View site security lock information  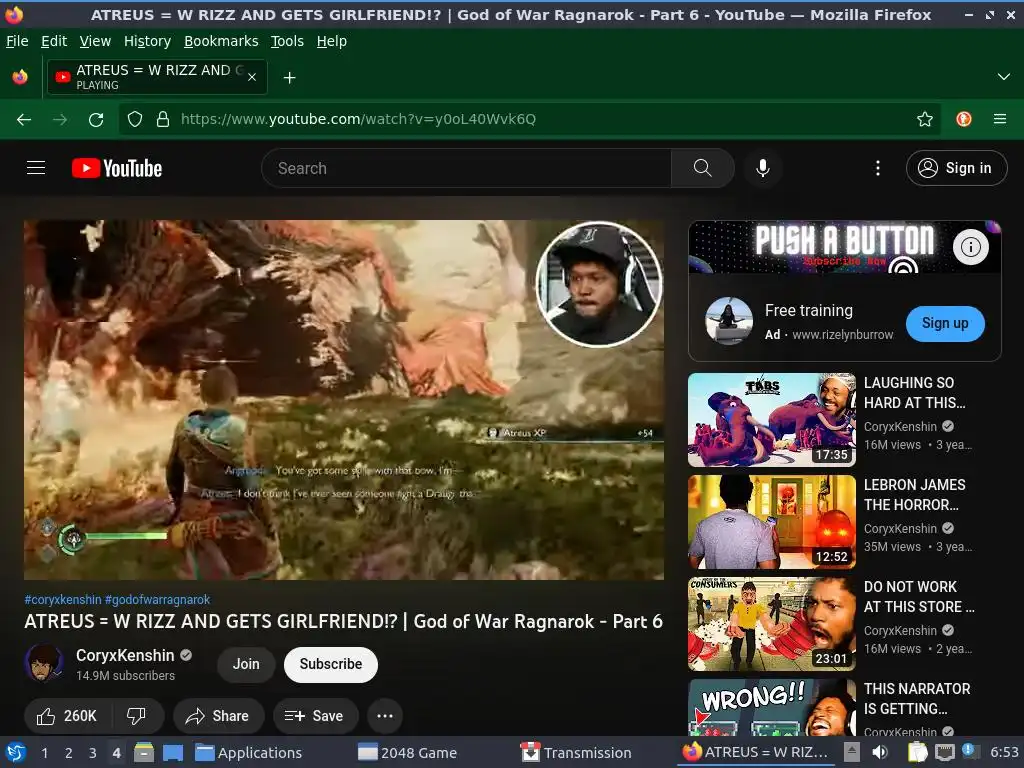(163, 120)
